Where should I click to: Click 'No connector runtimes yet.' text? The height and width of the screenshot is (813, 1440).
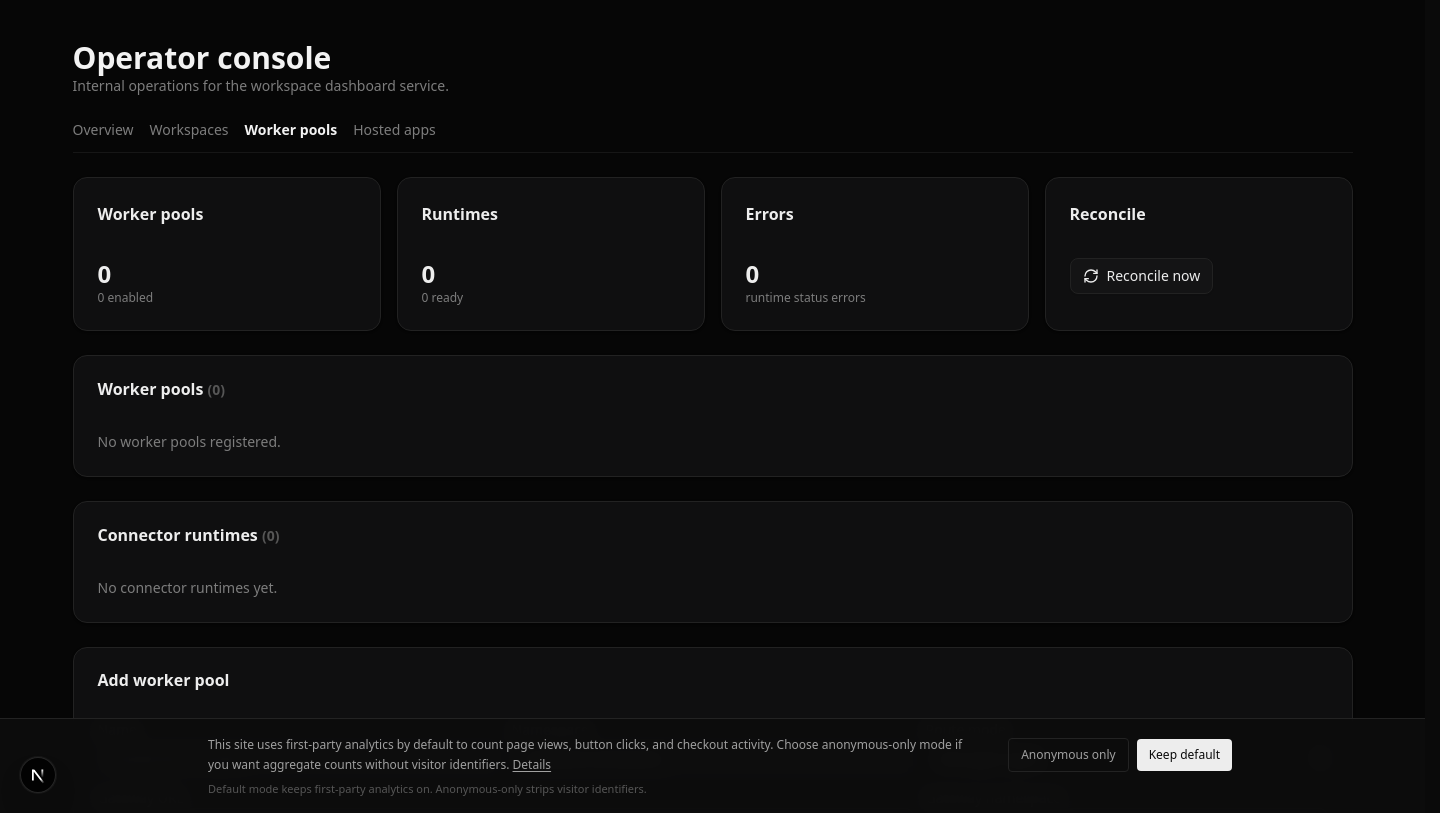(x=187, y=588)
